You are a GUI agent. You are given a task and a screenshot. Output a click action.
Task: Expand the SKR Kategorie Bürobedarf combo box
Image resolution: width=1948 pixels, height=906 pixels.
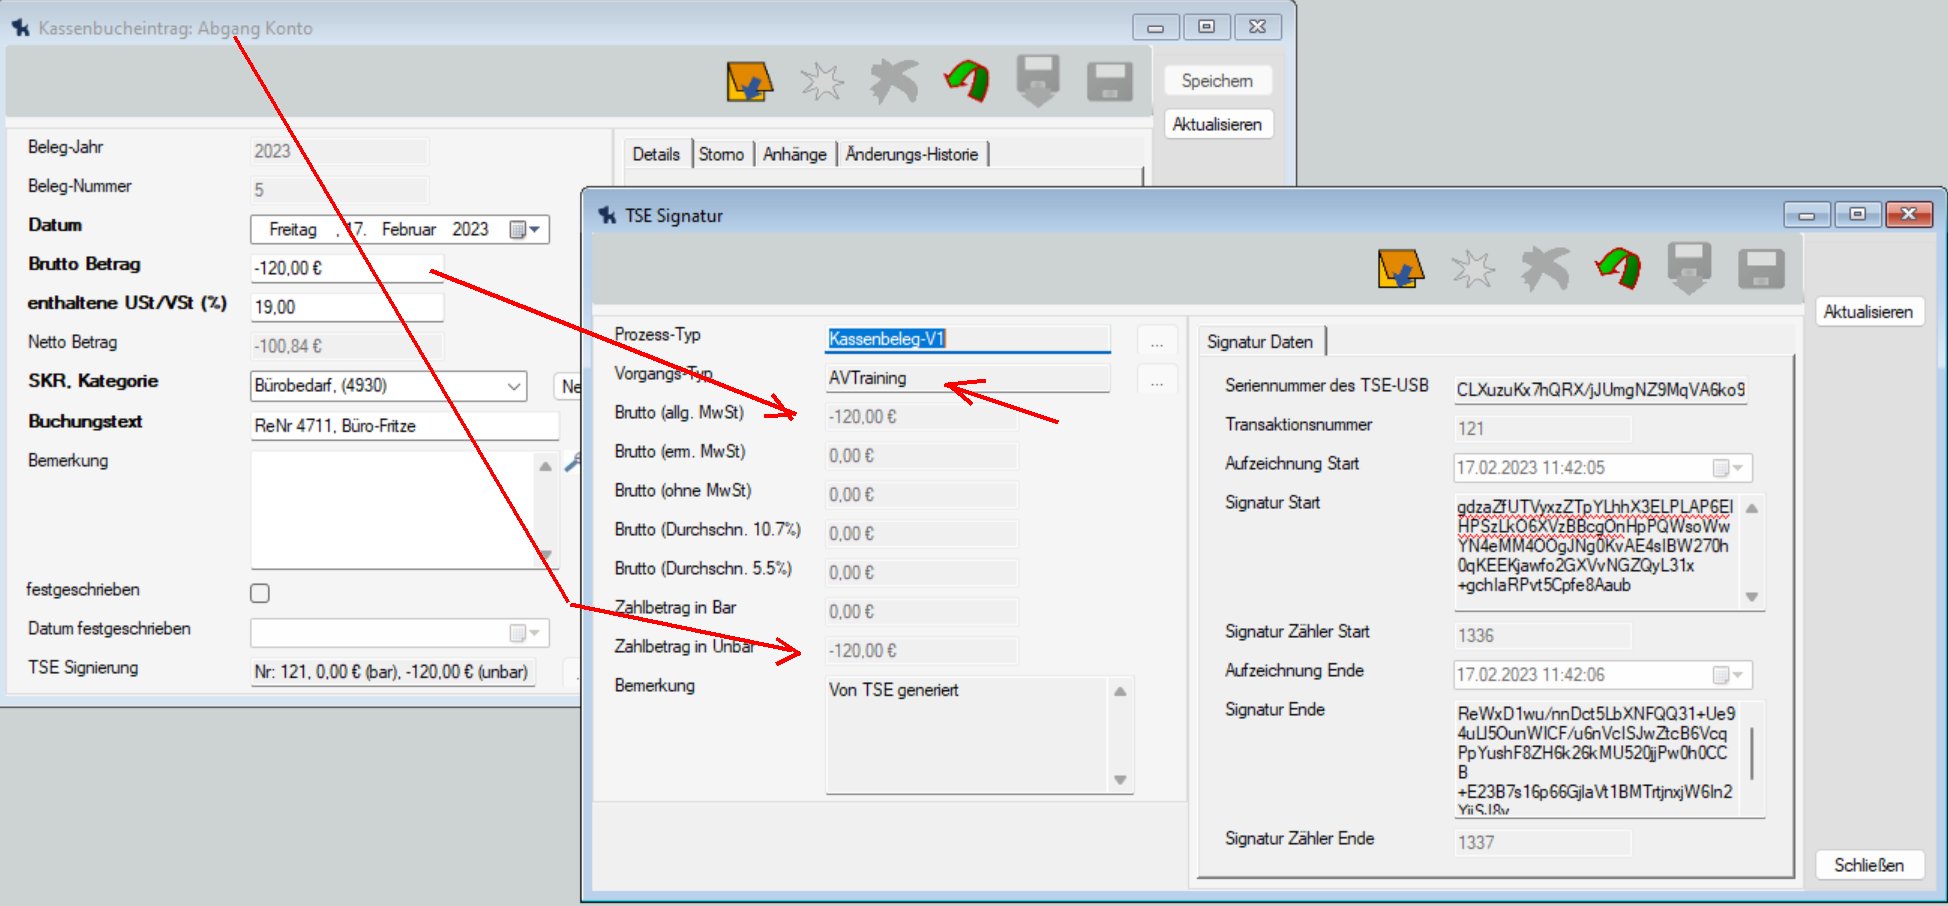click(x=514, y=386)
